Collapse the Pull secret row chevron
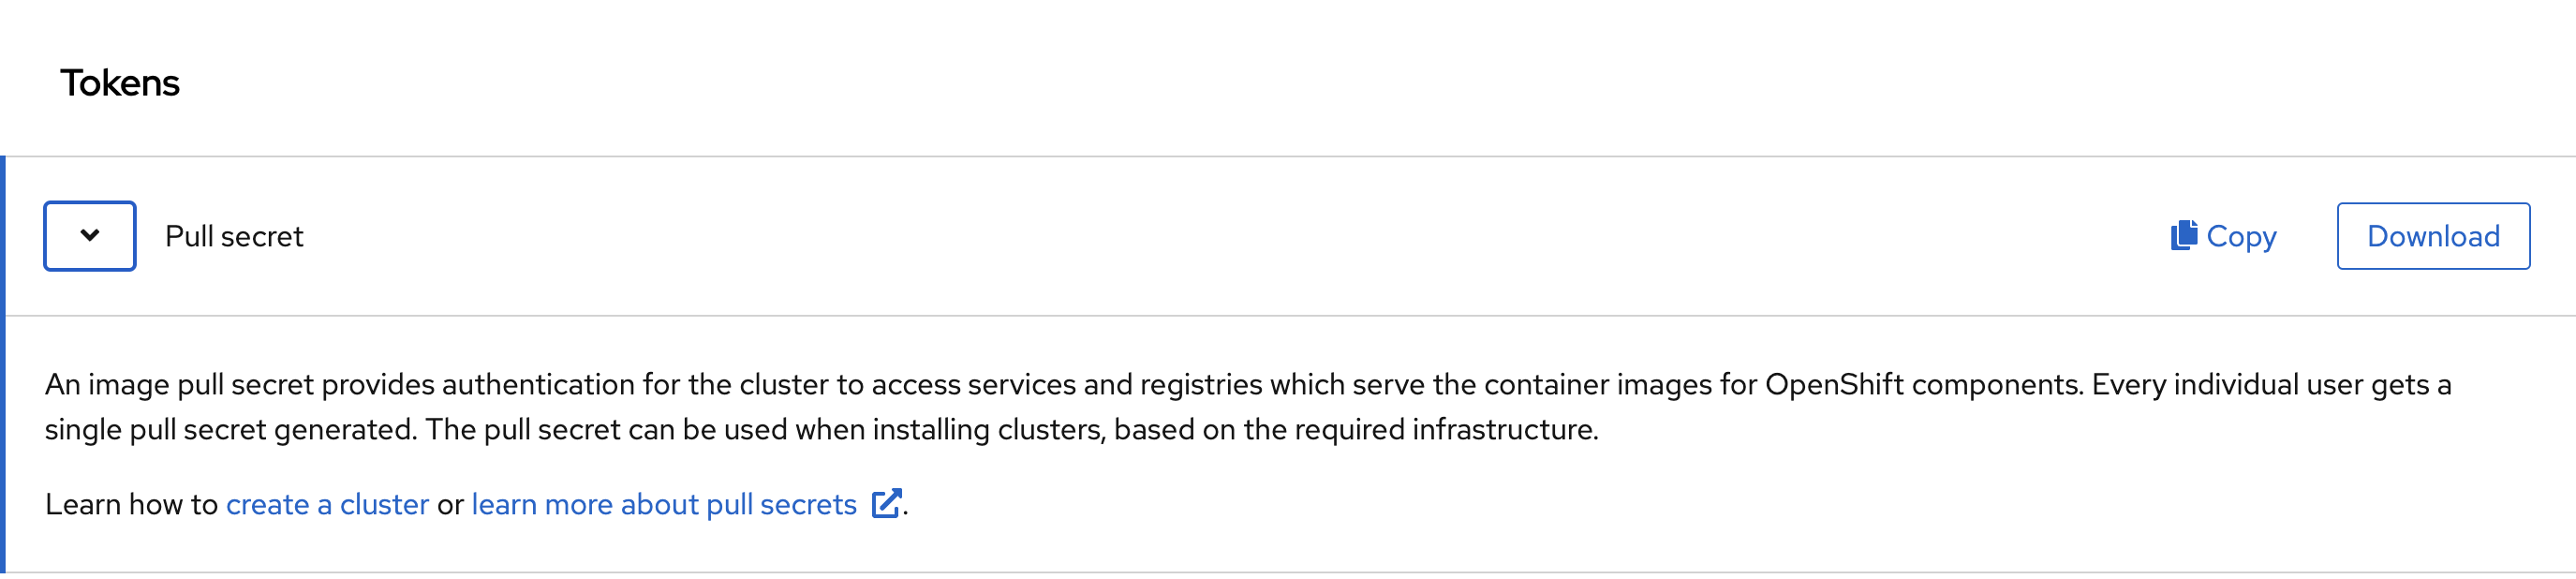The image size is (2576, 579). (90, 236)
